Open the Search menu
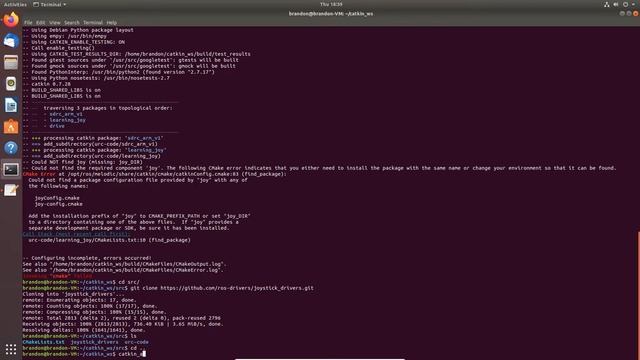640x360 pixels. (x=72, y=23)
